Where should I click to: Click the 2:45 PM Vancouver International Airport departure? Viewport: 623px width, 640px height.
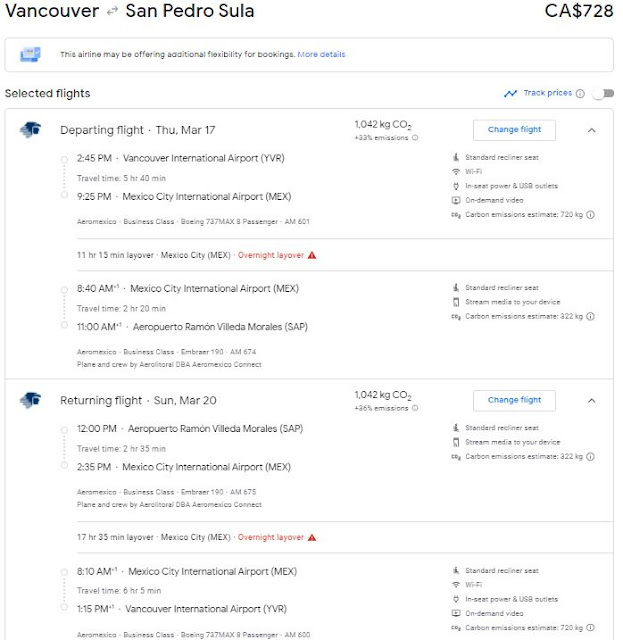180,158
